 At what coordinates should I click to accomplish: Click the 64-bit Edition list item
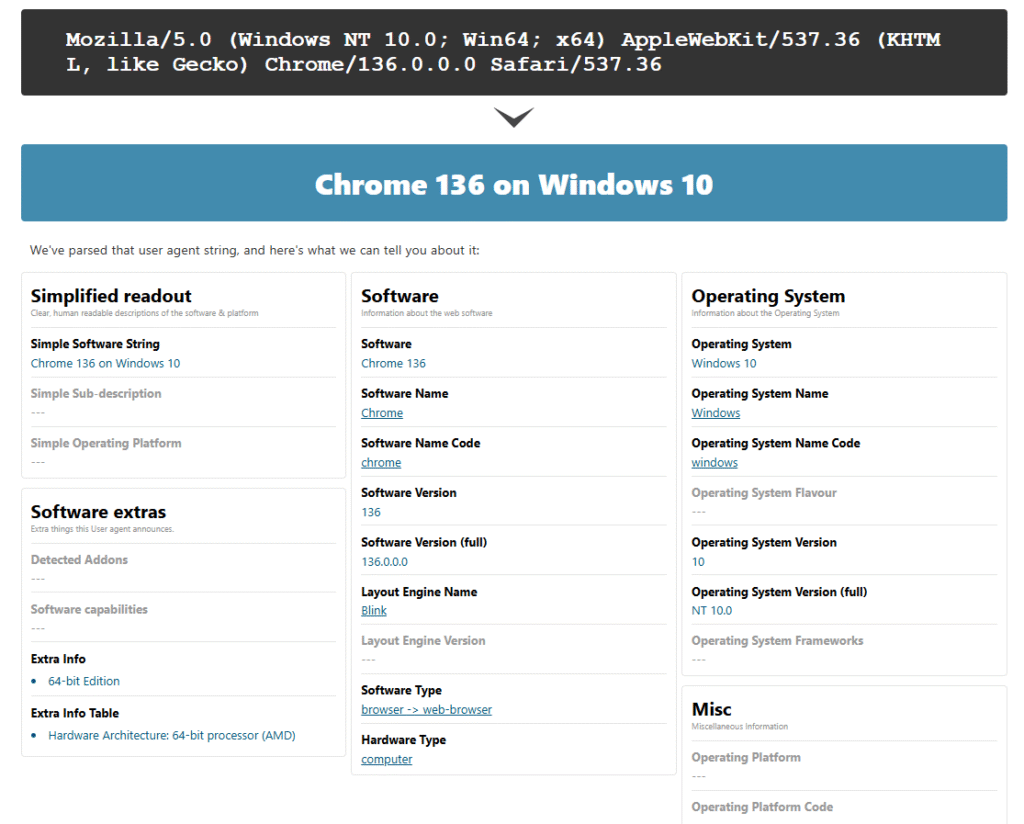(84, 681)
